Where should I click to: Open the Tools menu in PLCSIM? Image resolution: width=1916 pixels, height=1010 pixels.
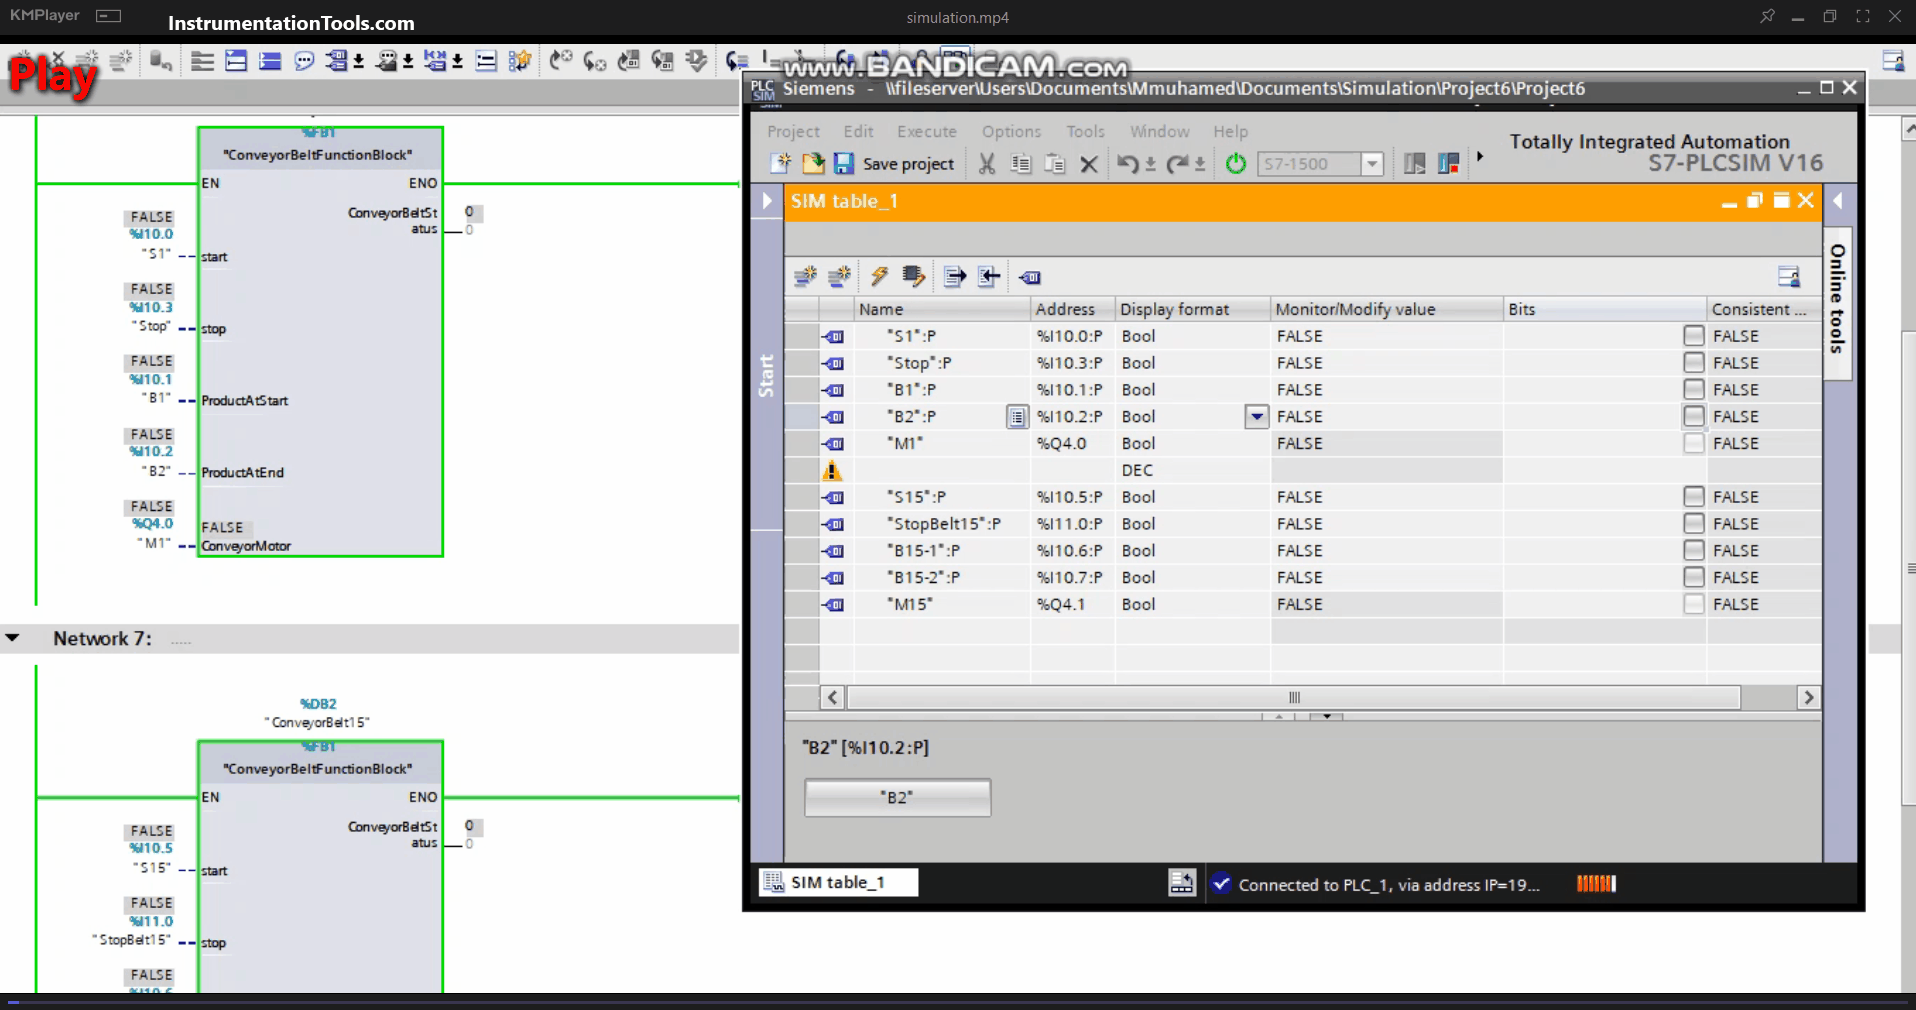pos(1085,131)
